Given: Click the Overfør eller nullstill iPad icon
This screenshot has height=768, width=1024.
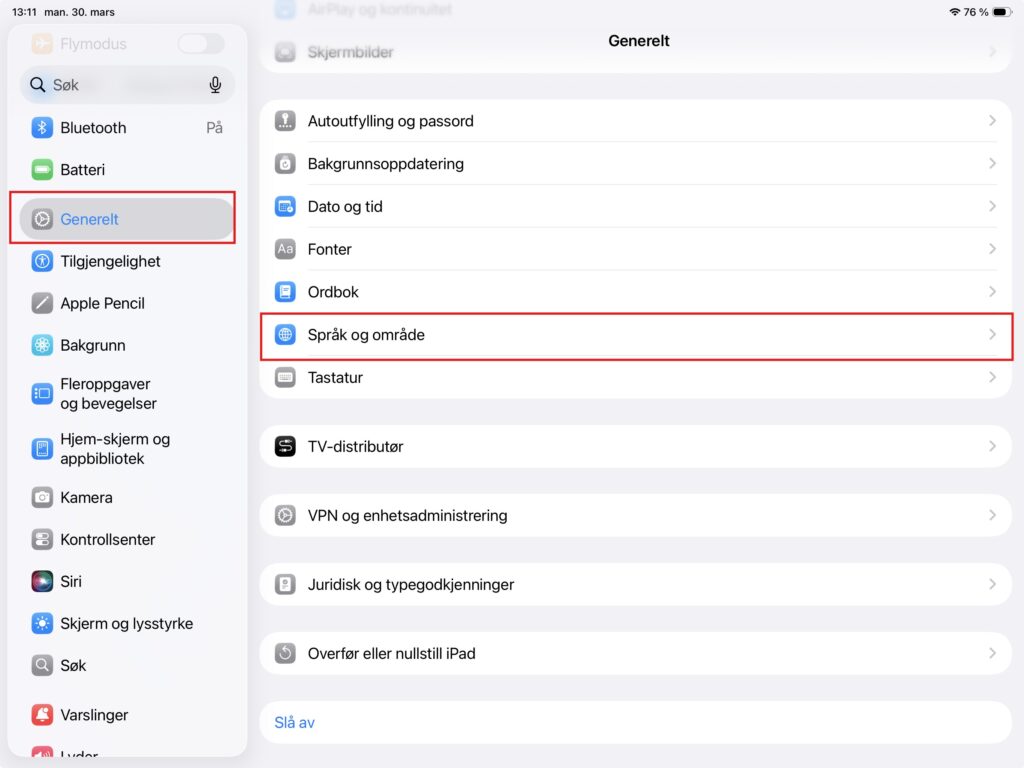Looking at the screenshot, I should (x=285, y=653).
